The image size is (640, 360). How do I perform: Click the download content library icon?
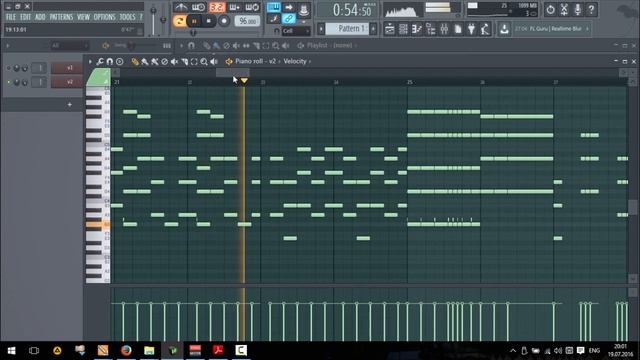pyautogui.click(x=504, y=29)
